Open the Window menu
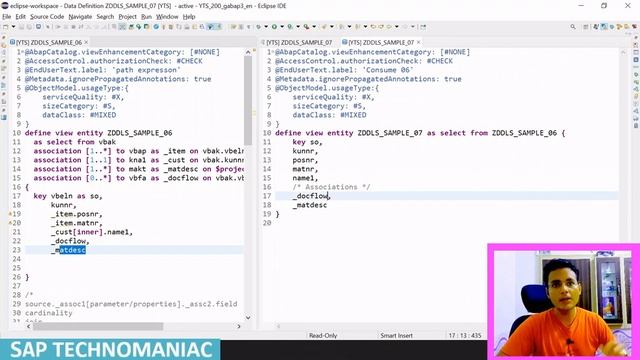This screenshot has height=360, width=640. 167,17
